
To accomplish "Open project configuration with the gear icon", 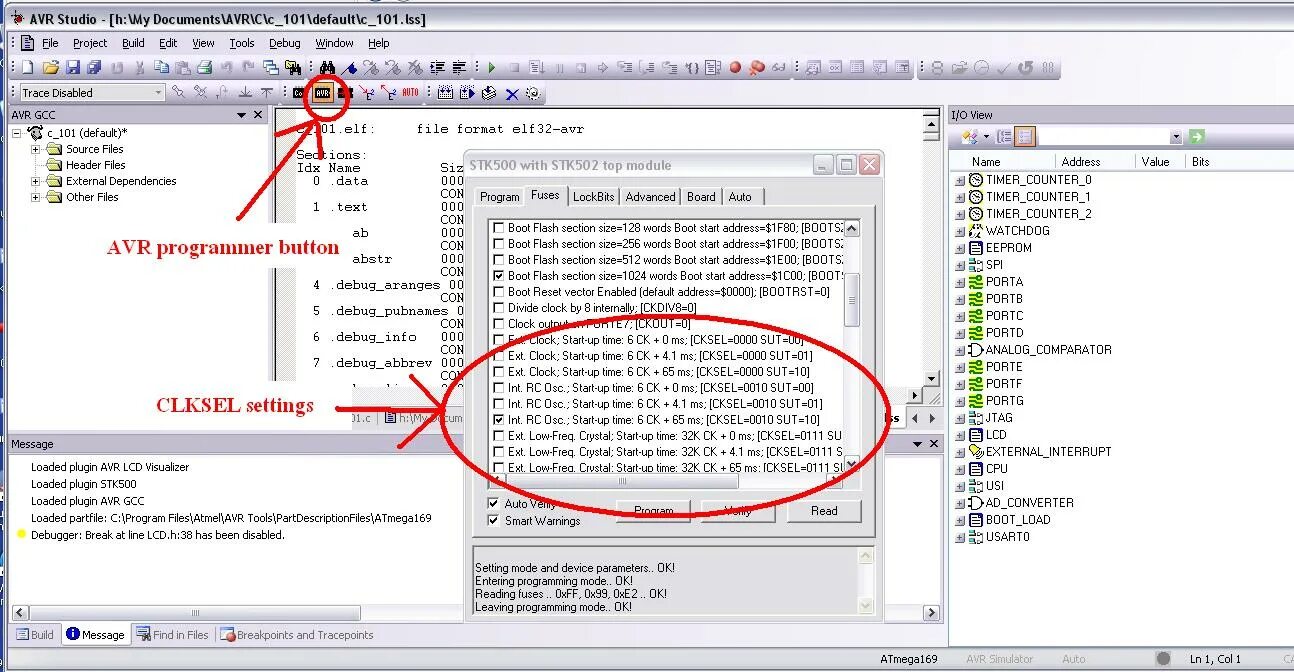I will (533, 93).
